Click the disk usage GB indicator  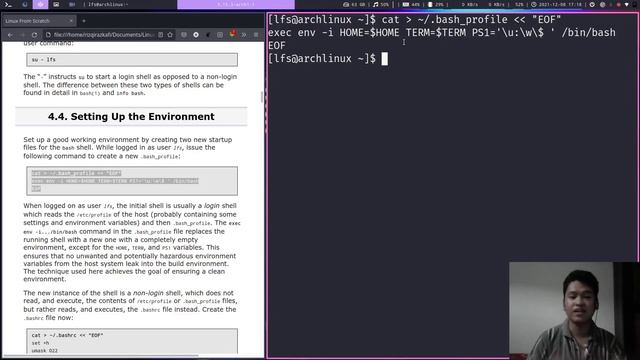click(x=354, y=4)
